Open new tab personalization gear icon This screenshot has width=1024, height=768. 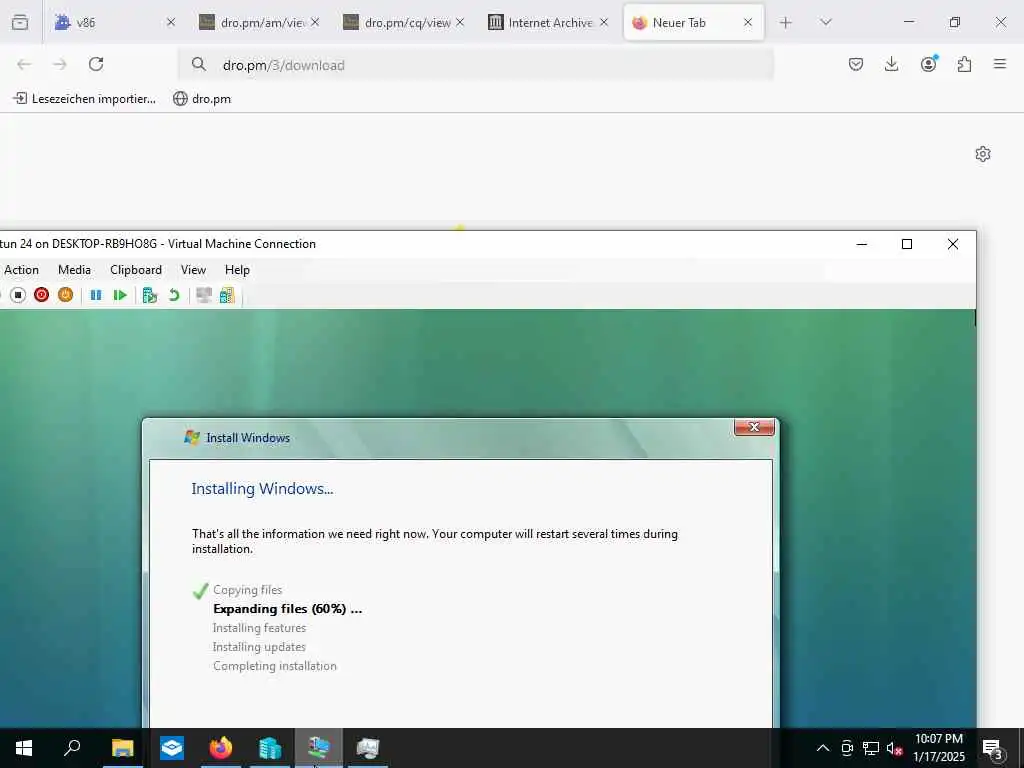click(x=983, y=154)
